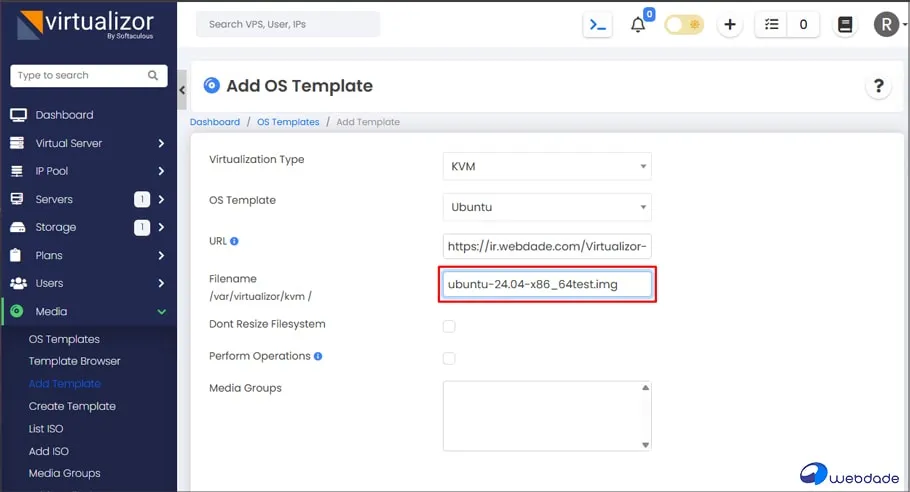The height and width of the screenshot is (492, 910).
Task: Click the notifications bell icon
Action: coord(638,25)
